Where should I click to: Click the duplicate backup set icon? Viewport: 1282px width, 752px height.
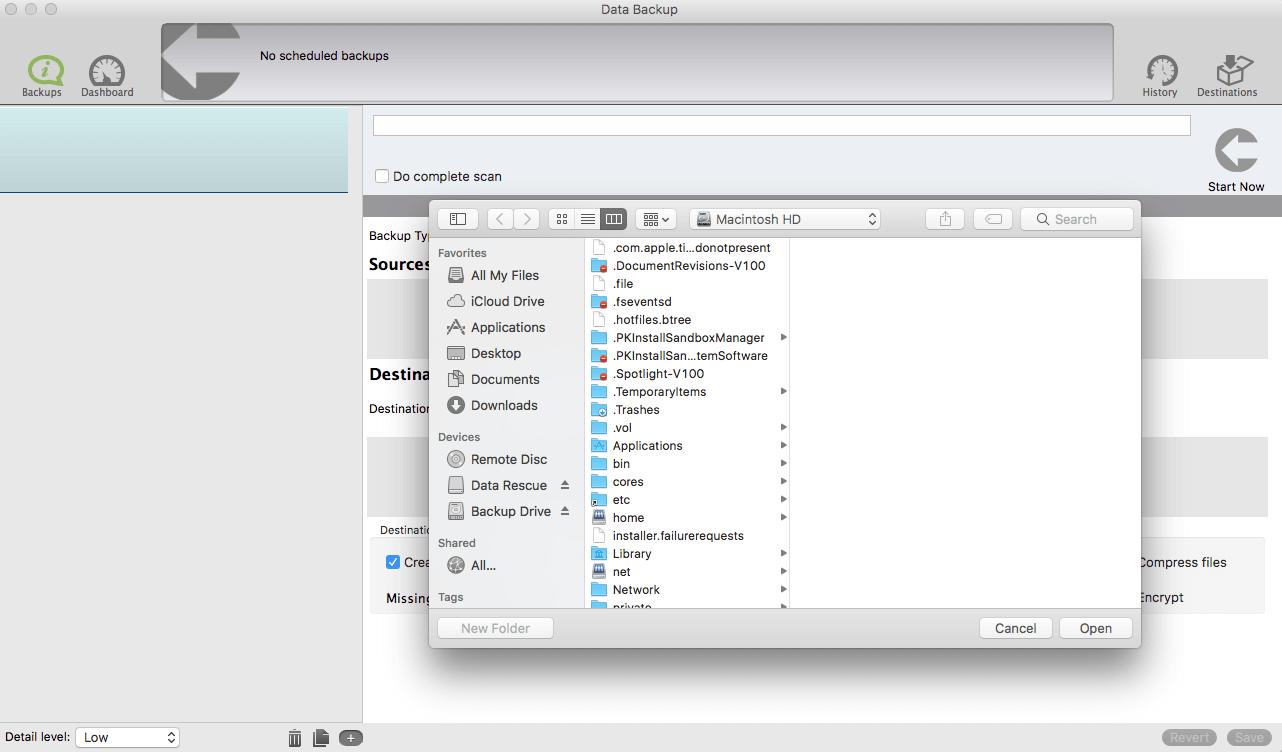coord(321,738)
